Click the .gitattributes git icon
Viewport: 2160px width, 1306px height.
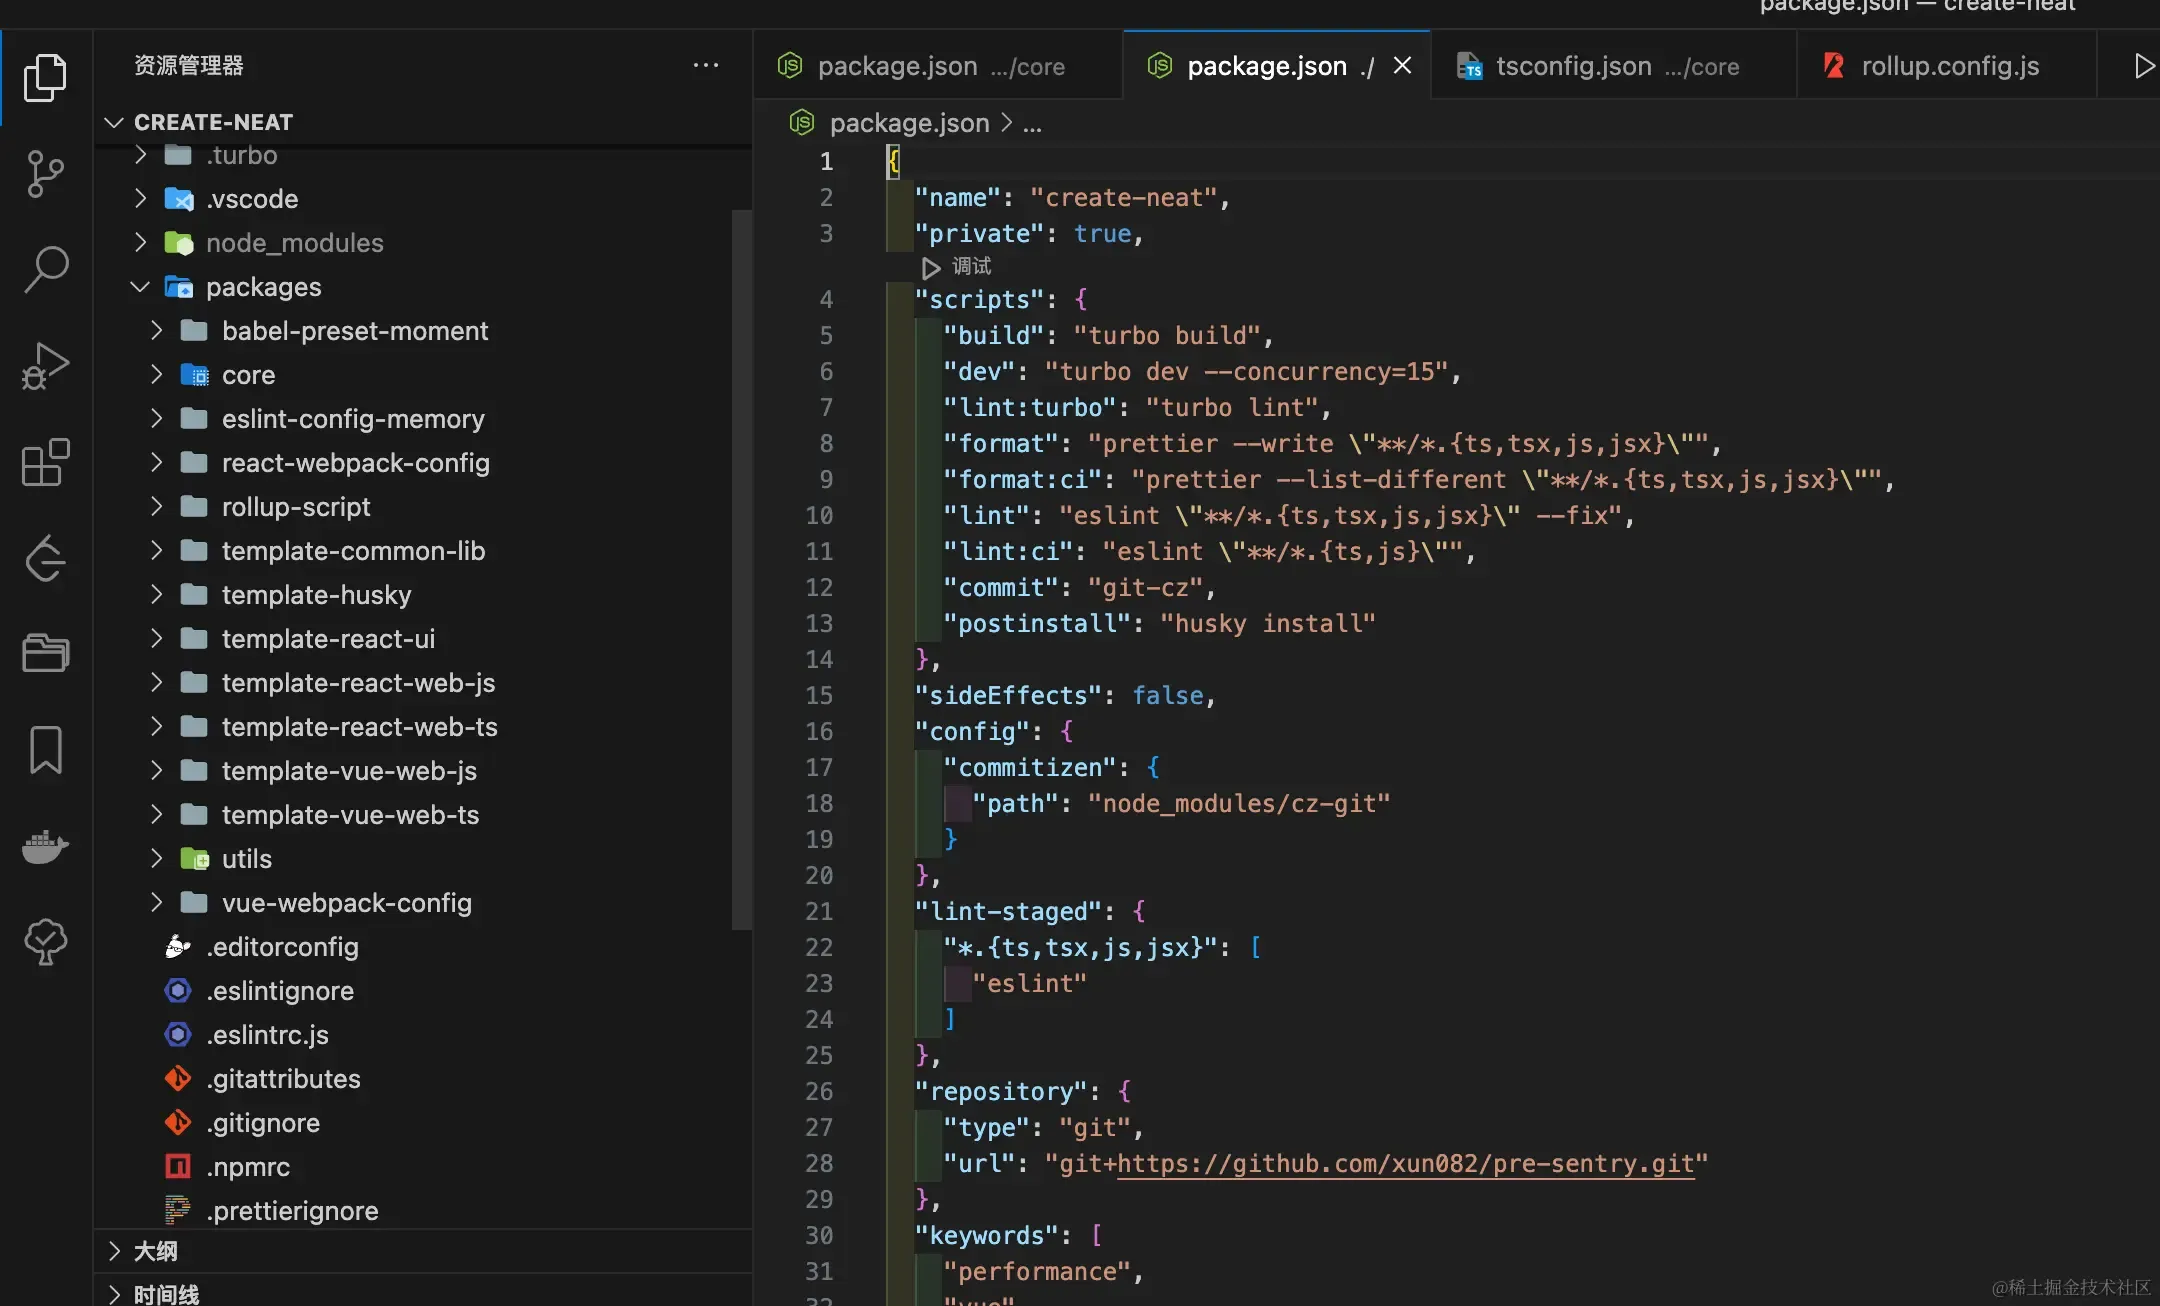coord(178,1078)
